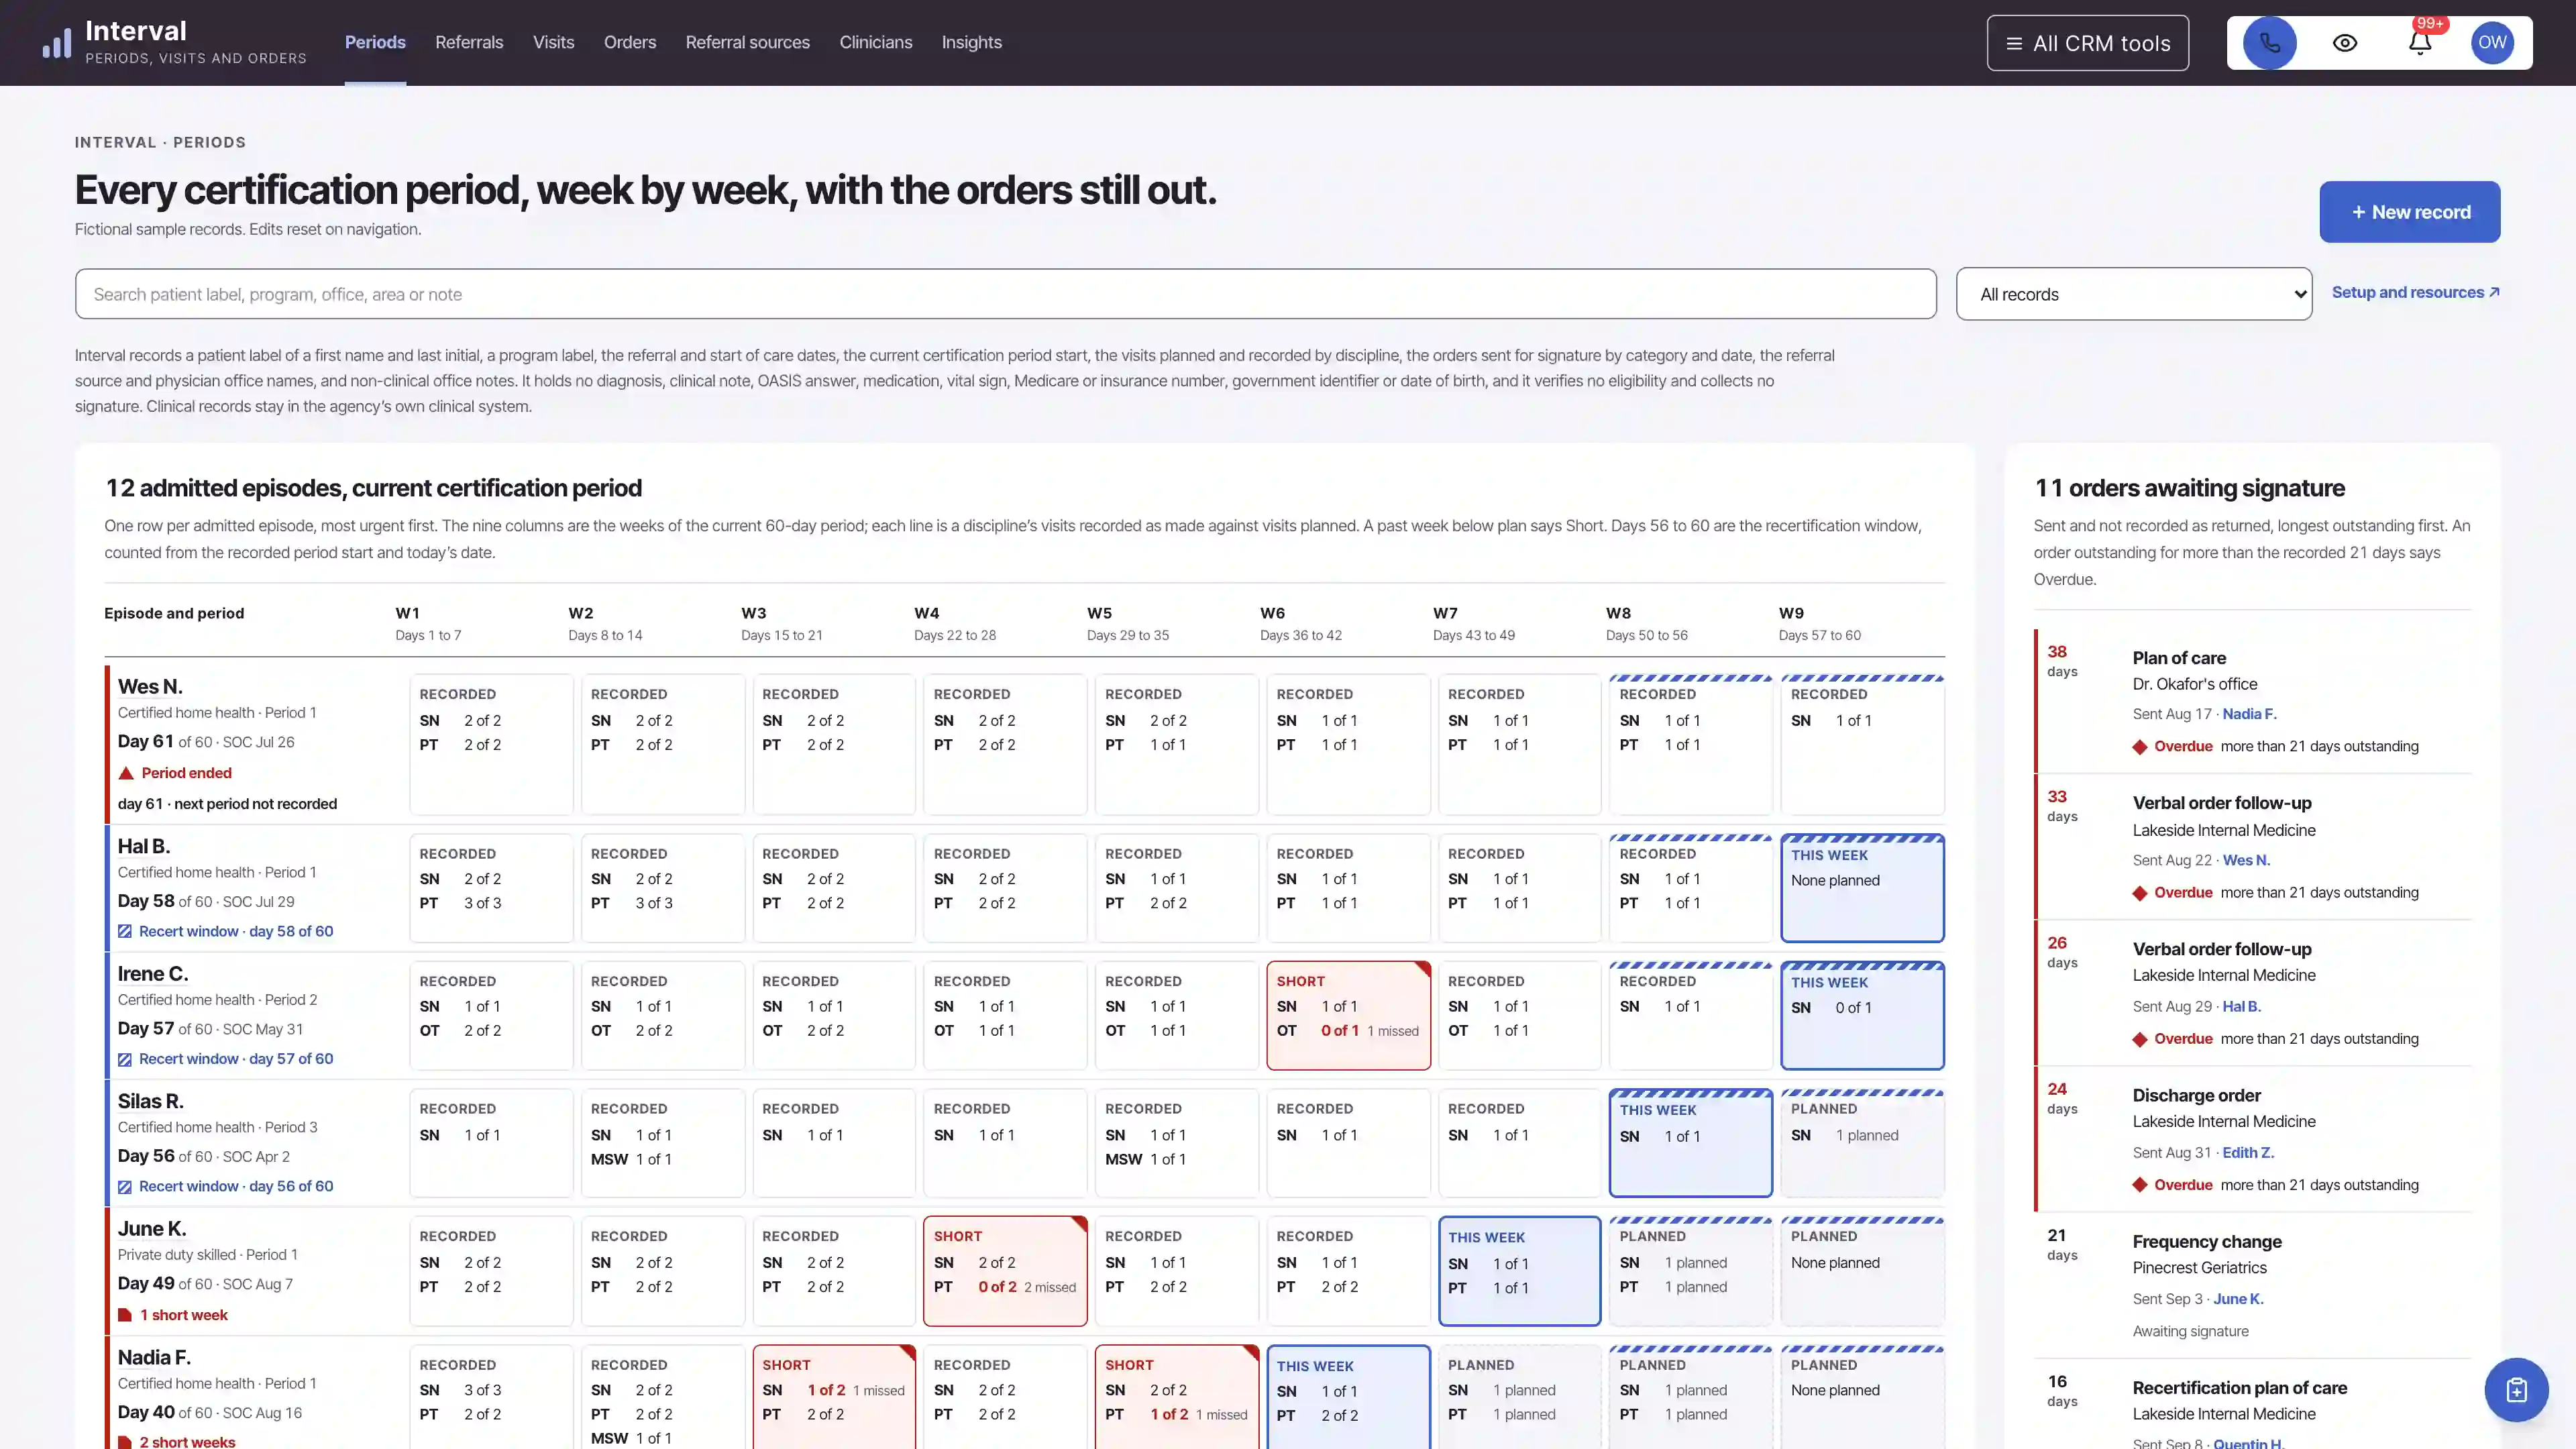Select Silas R. W9 PLANNED cell

pyautogui.click(x=1862, y=1143)
